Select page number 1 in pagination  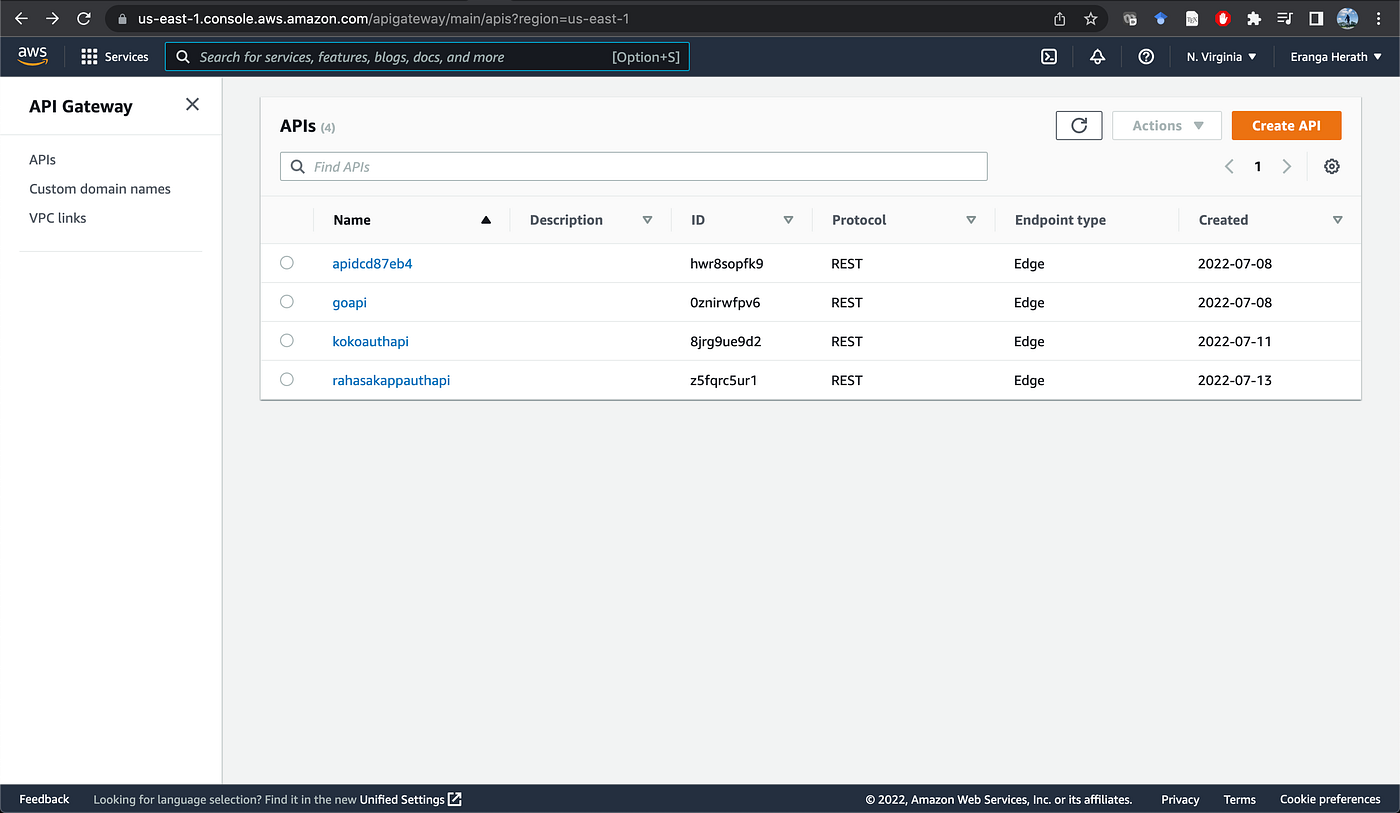tap(1258, 167)
